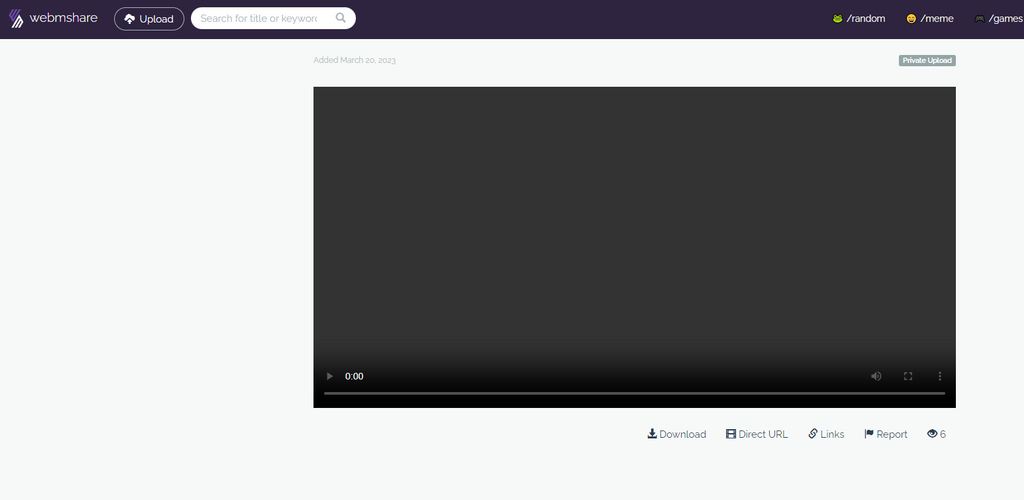Play the video
The width and height of the screenshot is (1024, 500).
point(330,376)
